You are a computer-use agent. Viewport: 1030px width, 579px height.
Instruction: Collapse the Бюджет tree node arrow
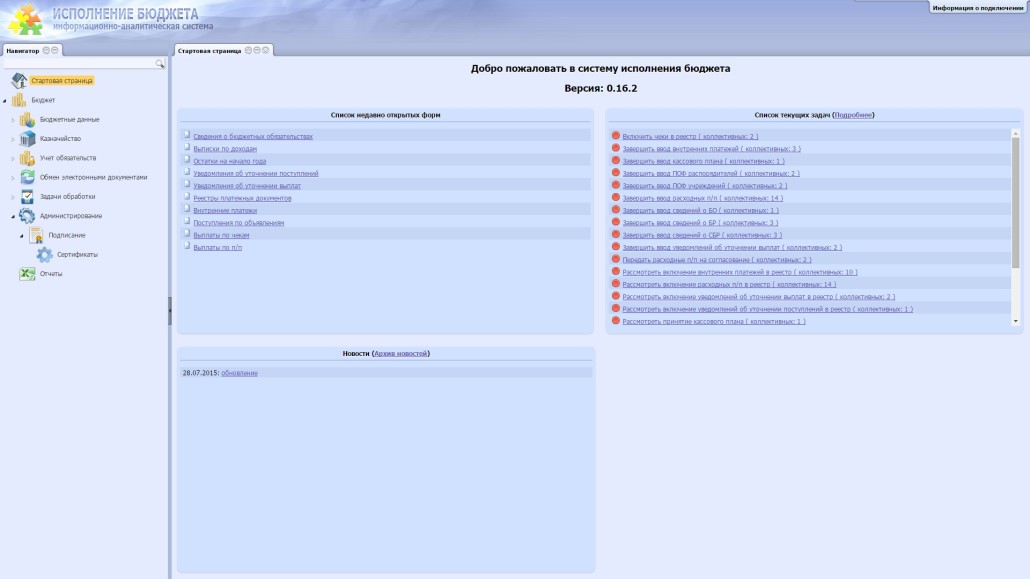[5, 101]
